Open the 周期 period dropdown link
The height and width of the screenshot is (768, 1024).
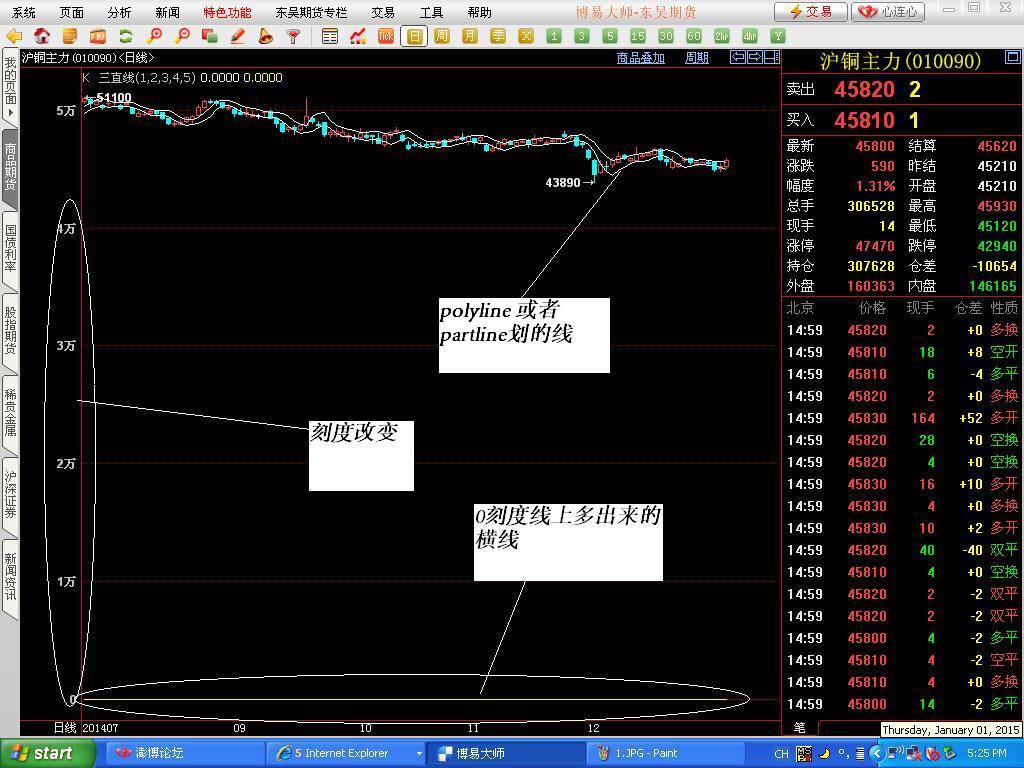click(696, 58)
